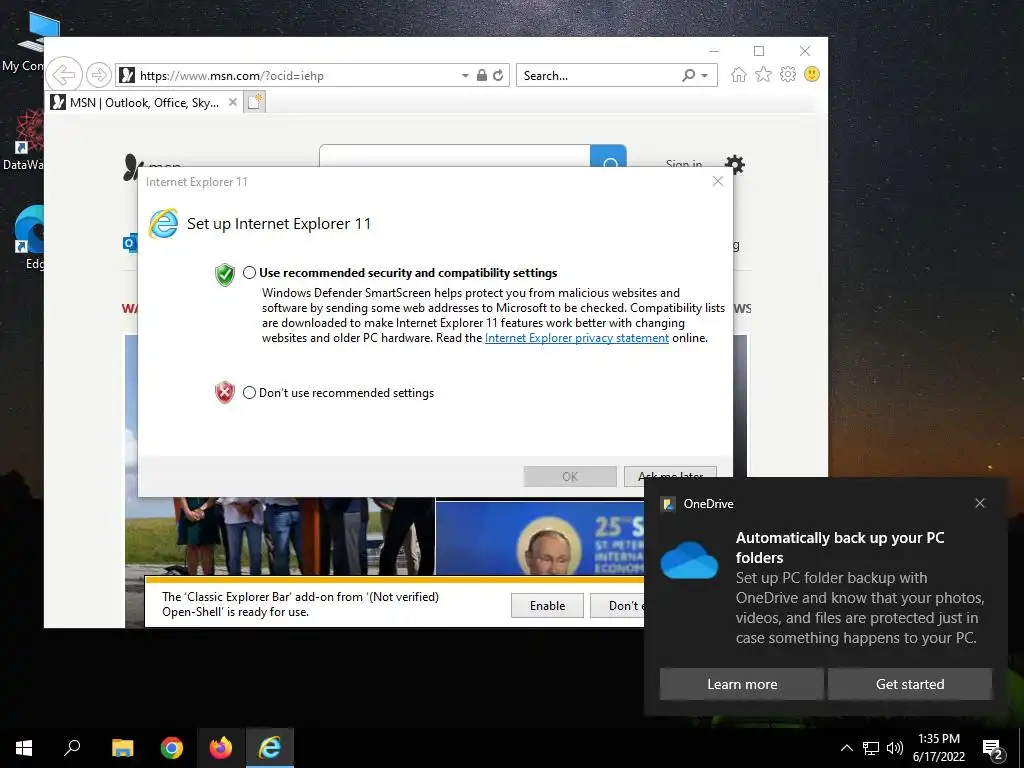Viewport: 1024px width, 768px height.
Task: Open the taskbar clock showing 1:35 PM
Action: point(938,748)
